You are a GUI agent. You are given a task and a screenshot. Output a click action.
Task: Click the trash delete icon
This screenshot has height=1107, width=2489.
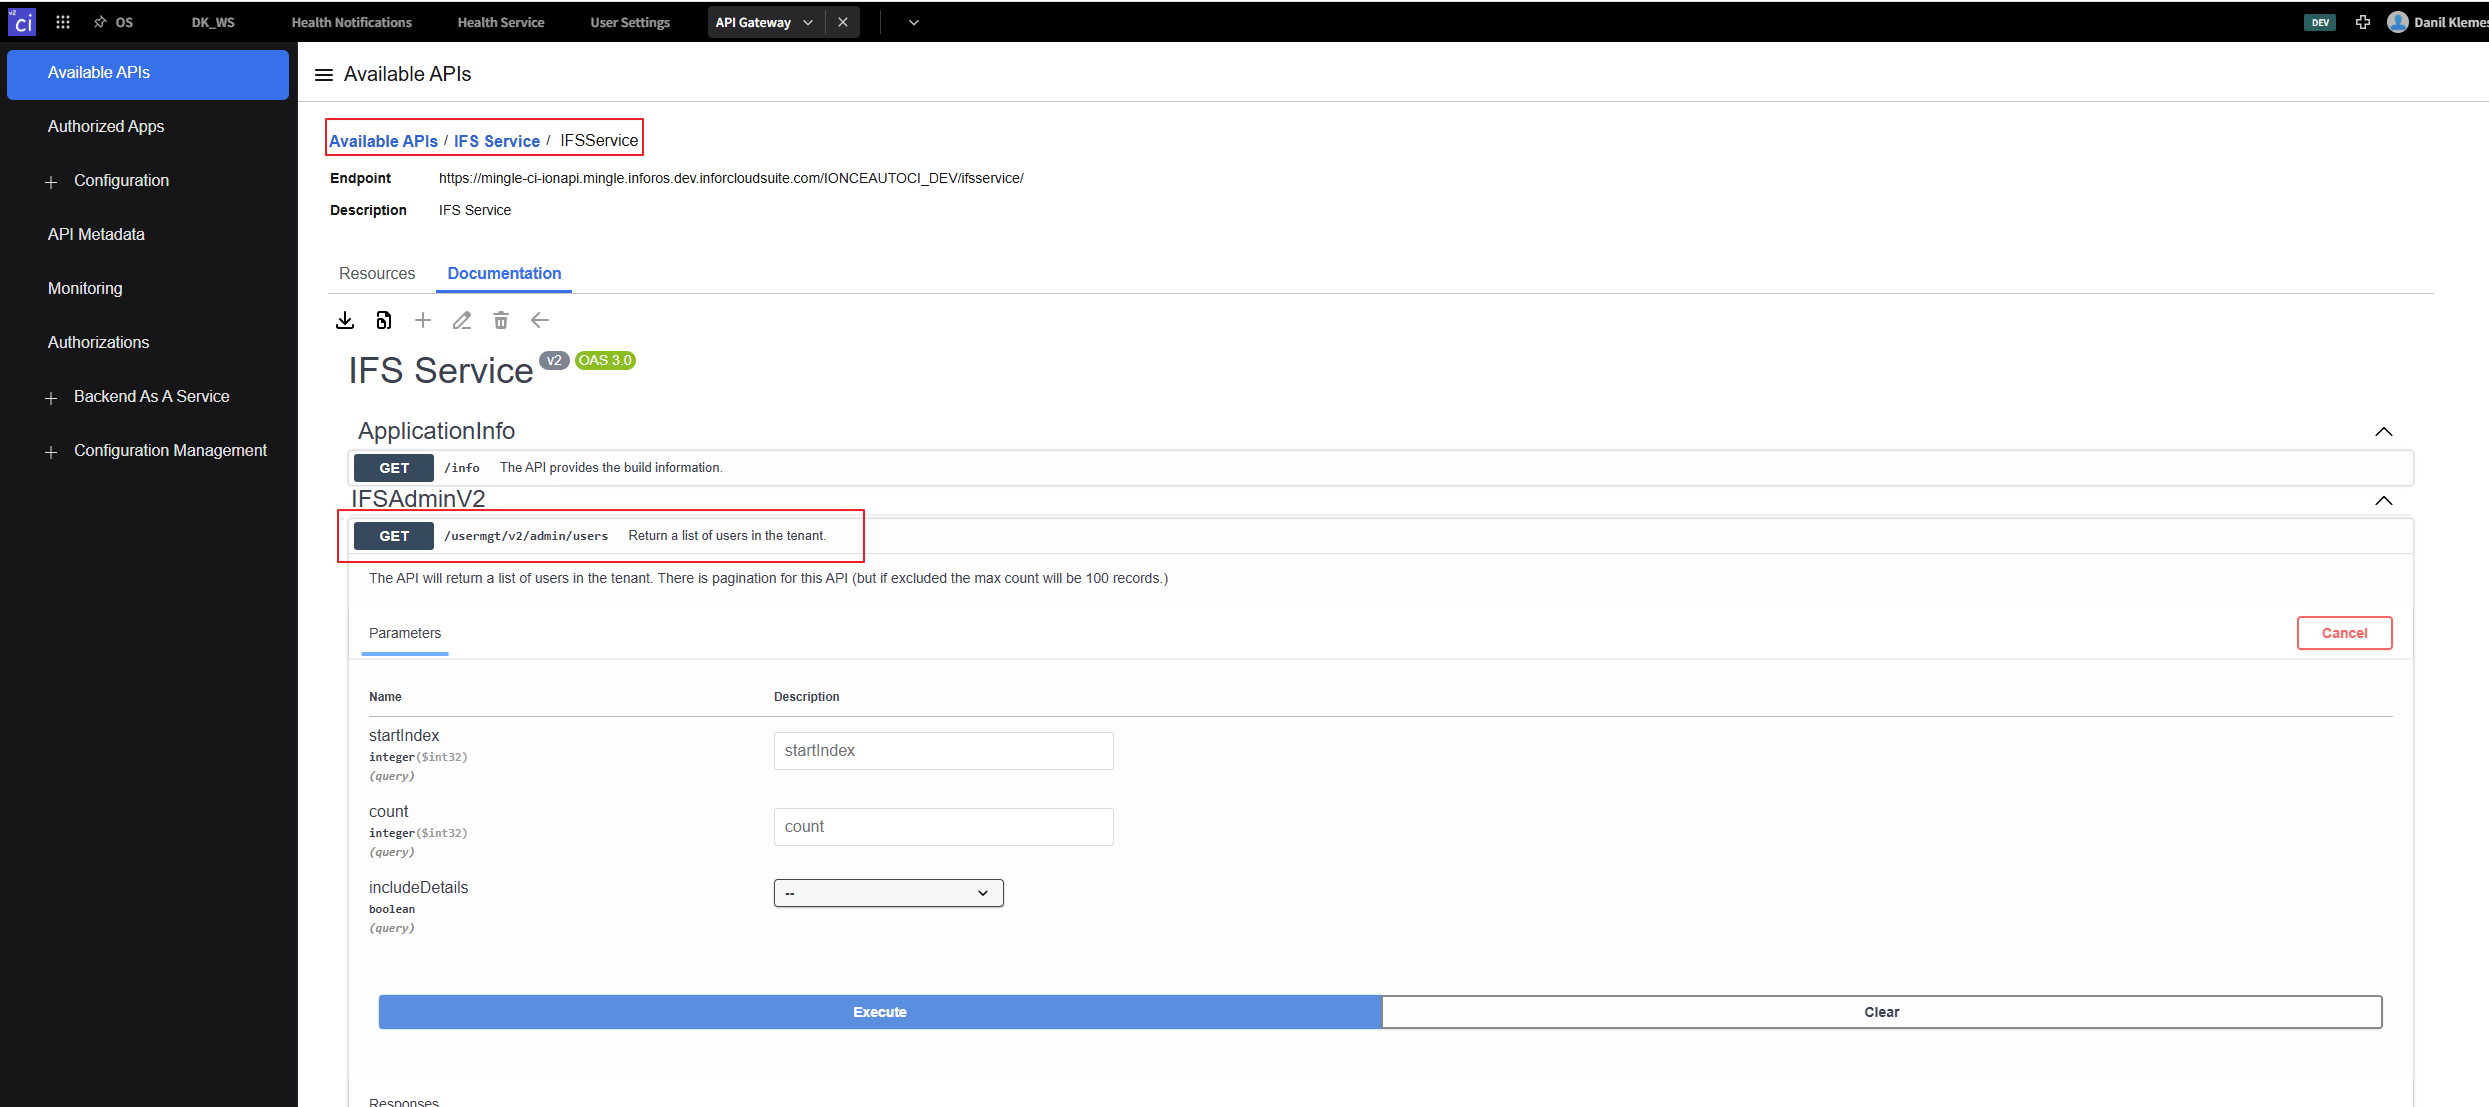pyautogui.click(x=501, y=320)
